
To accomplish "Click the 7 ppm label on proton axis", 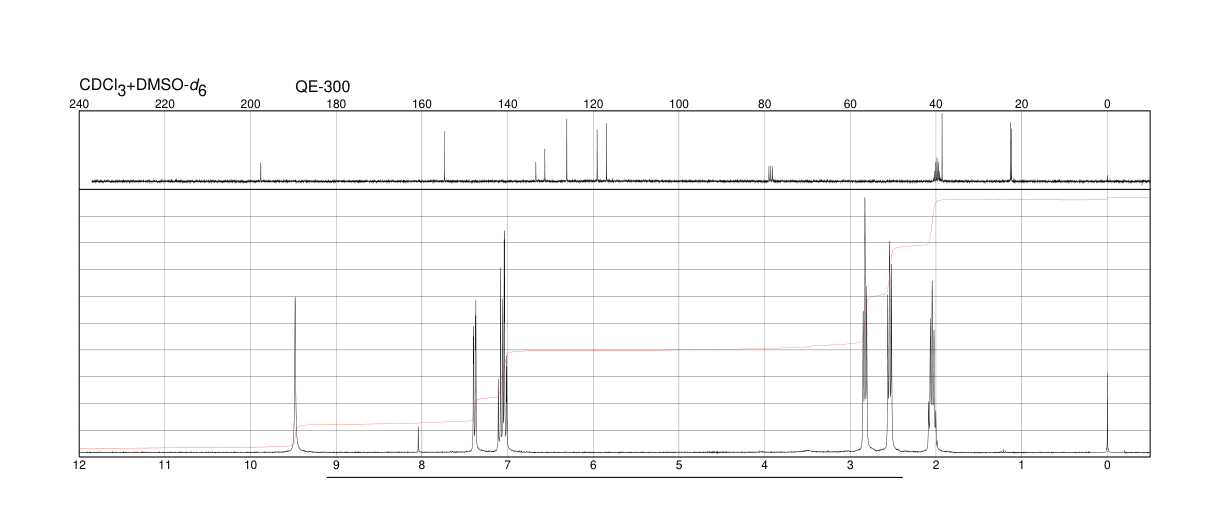I will click(x=507, y=465).
